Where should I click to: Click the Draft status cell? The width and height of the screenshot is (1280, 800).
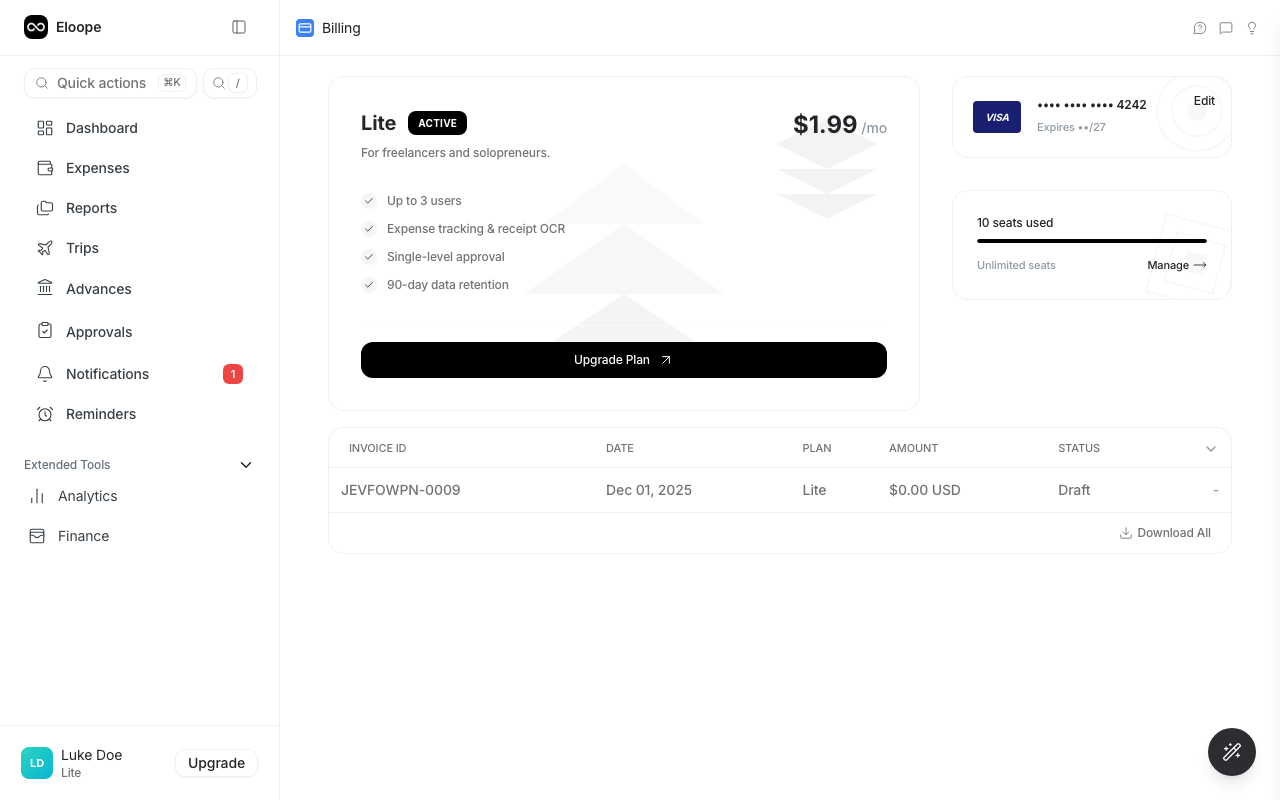coord(1074,490)
